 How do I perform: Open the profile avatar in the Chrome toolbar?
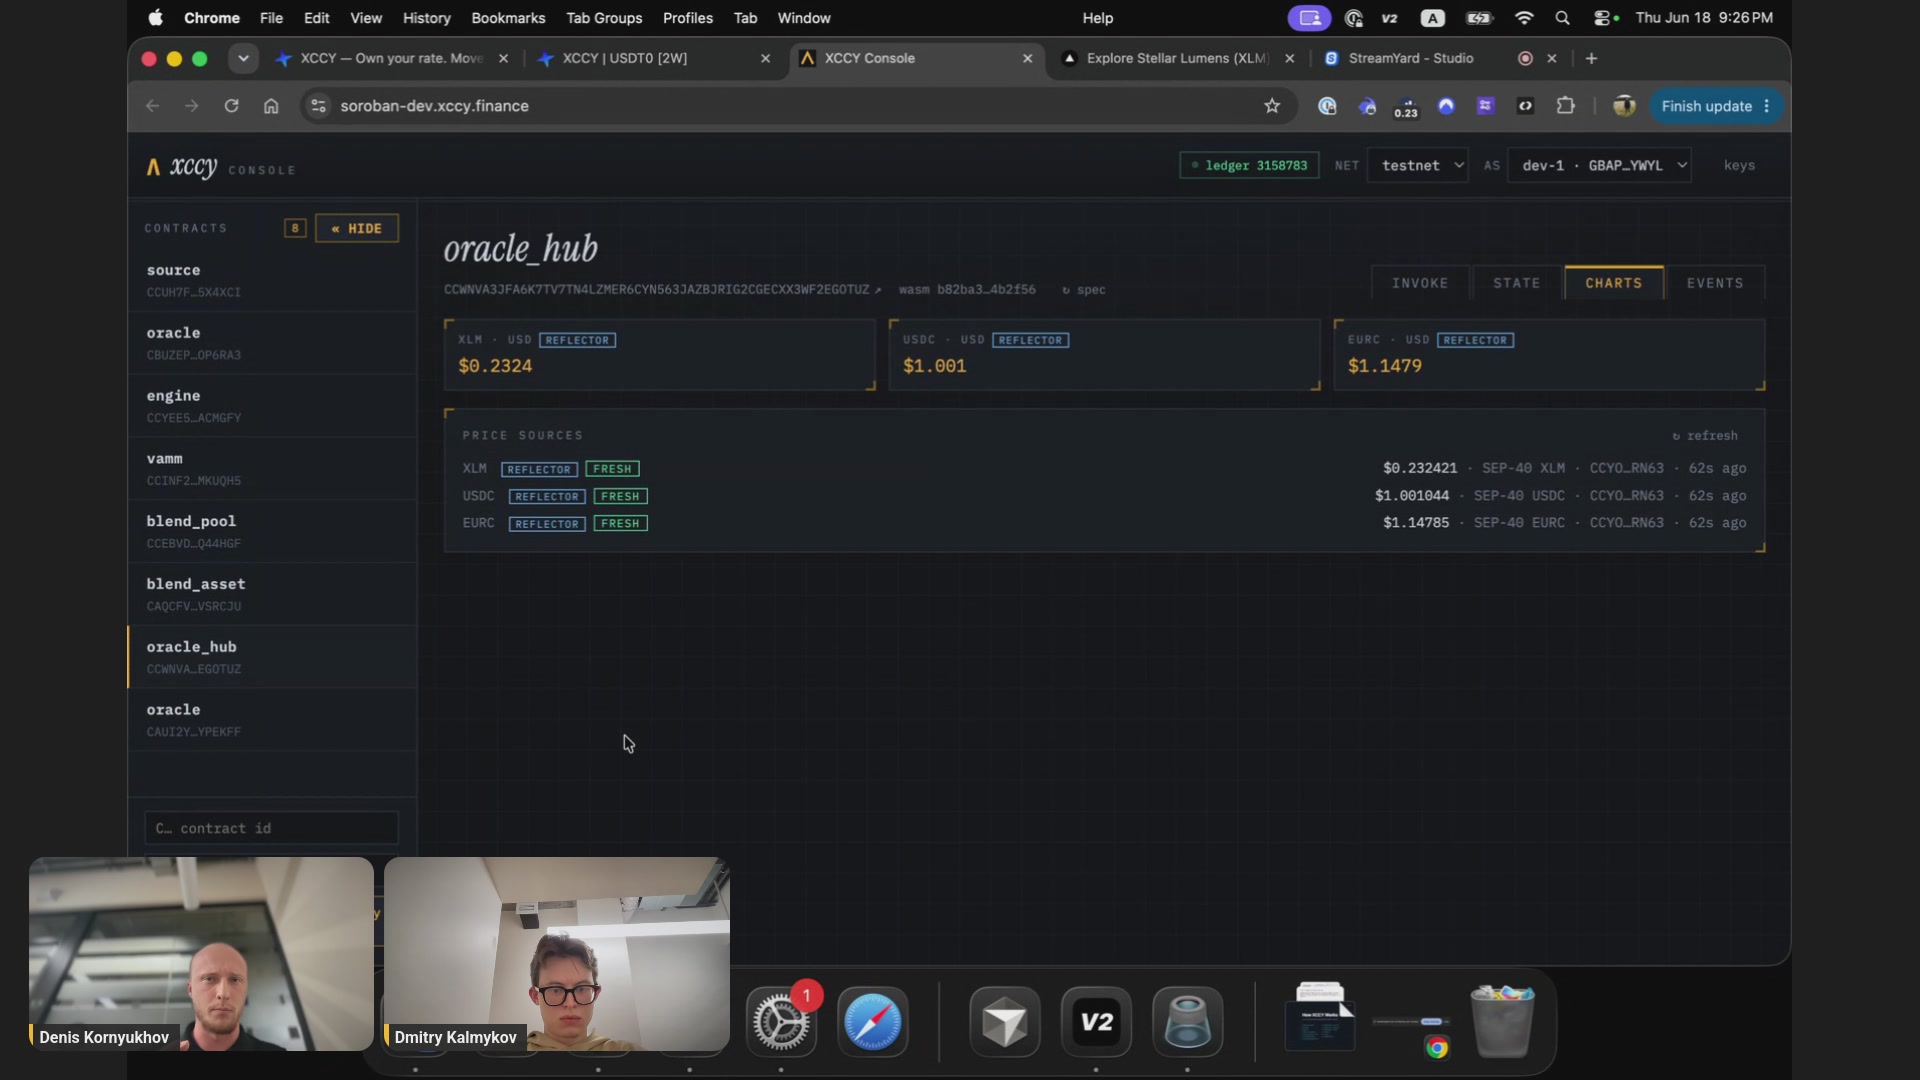coord(1624,106)
